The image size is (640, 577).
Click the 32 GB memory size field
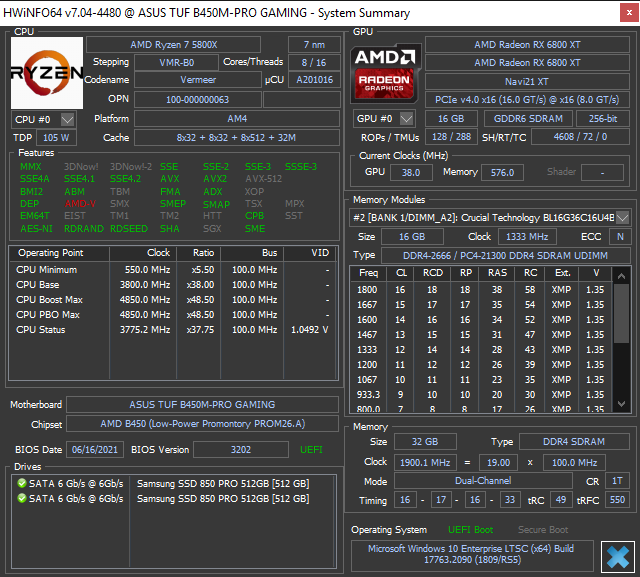pyautogui.click(x=425, y=442)
